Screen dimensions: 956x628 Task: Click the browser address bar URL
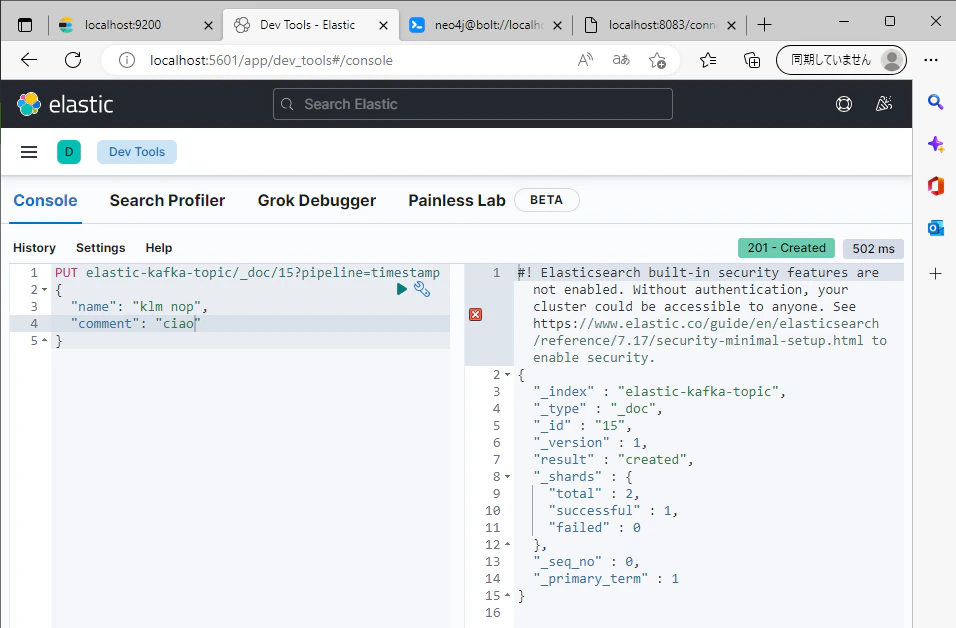tap(271, 60)
